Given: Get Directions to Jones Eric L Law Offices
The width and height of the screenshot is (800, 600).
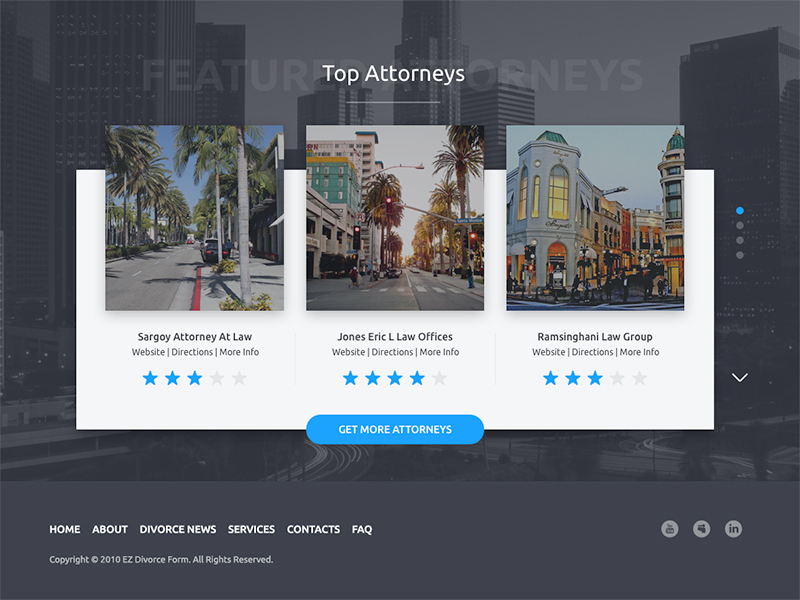Looking at the screenshot, I should 392,352.
